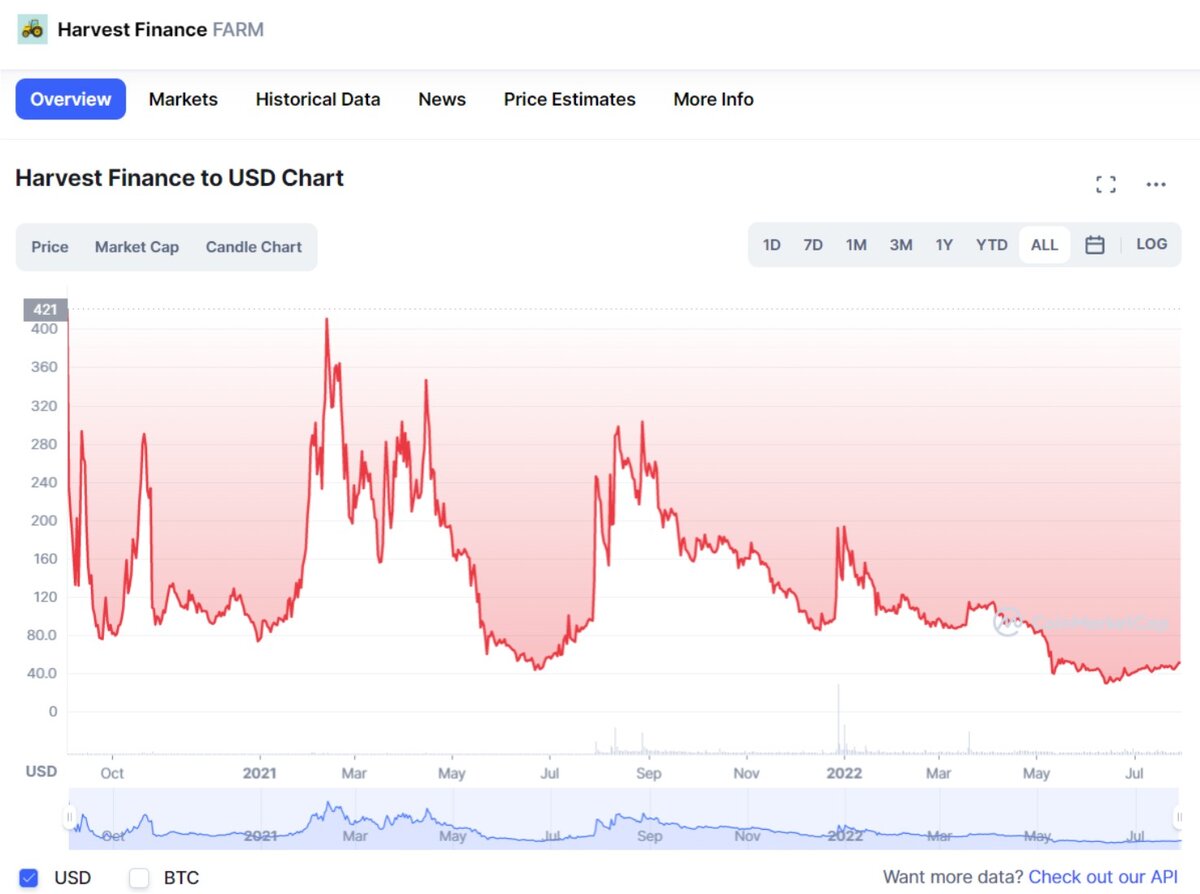1200x894 pixels.
Task: Switch to the Markets tab
Action: (x=183, y=99)
